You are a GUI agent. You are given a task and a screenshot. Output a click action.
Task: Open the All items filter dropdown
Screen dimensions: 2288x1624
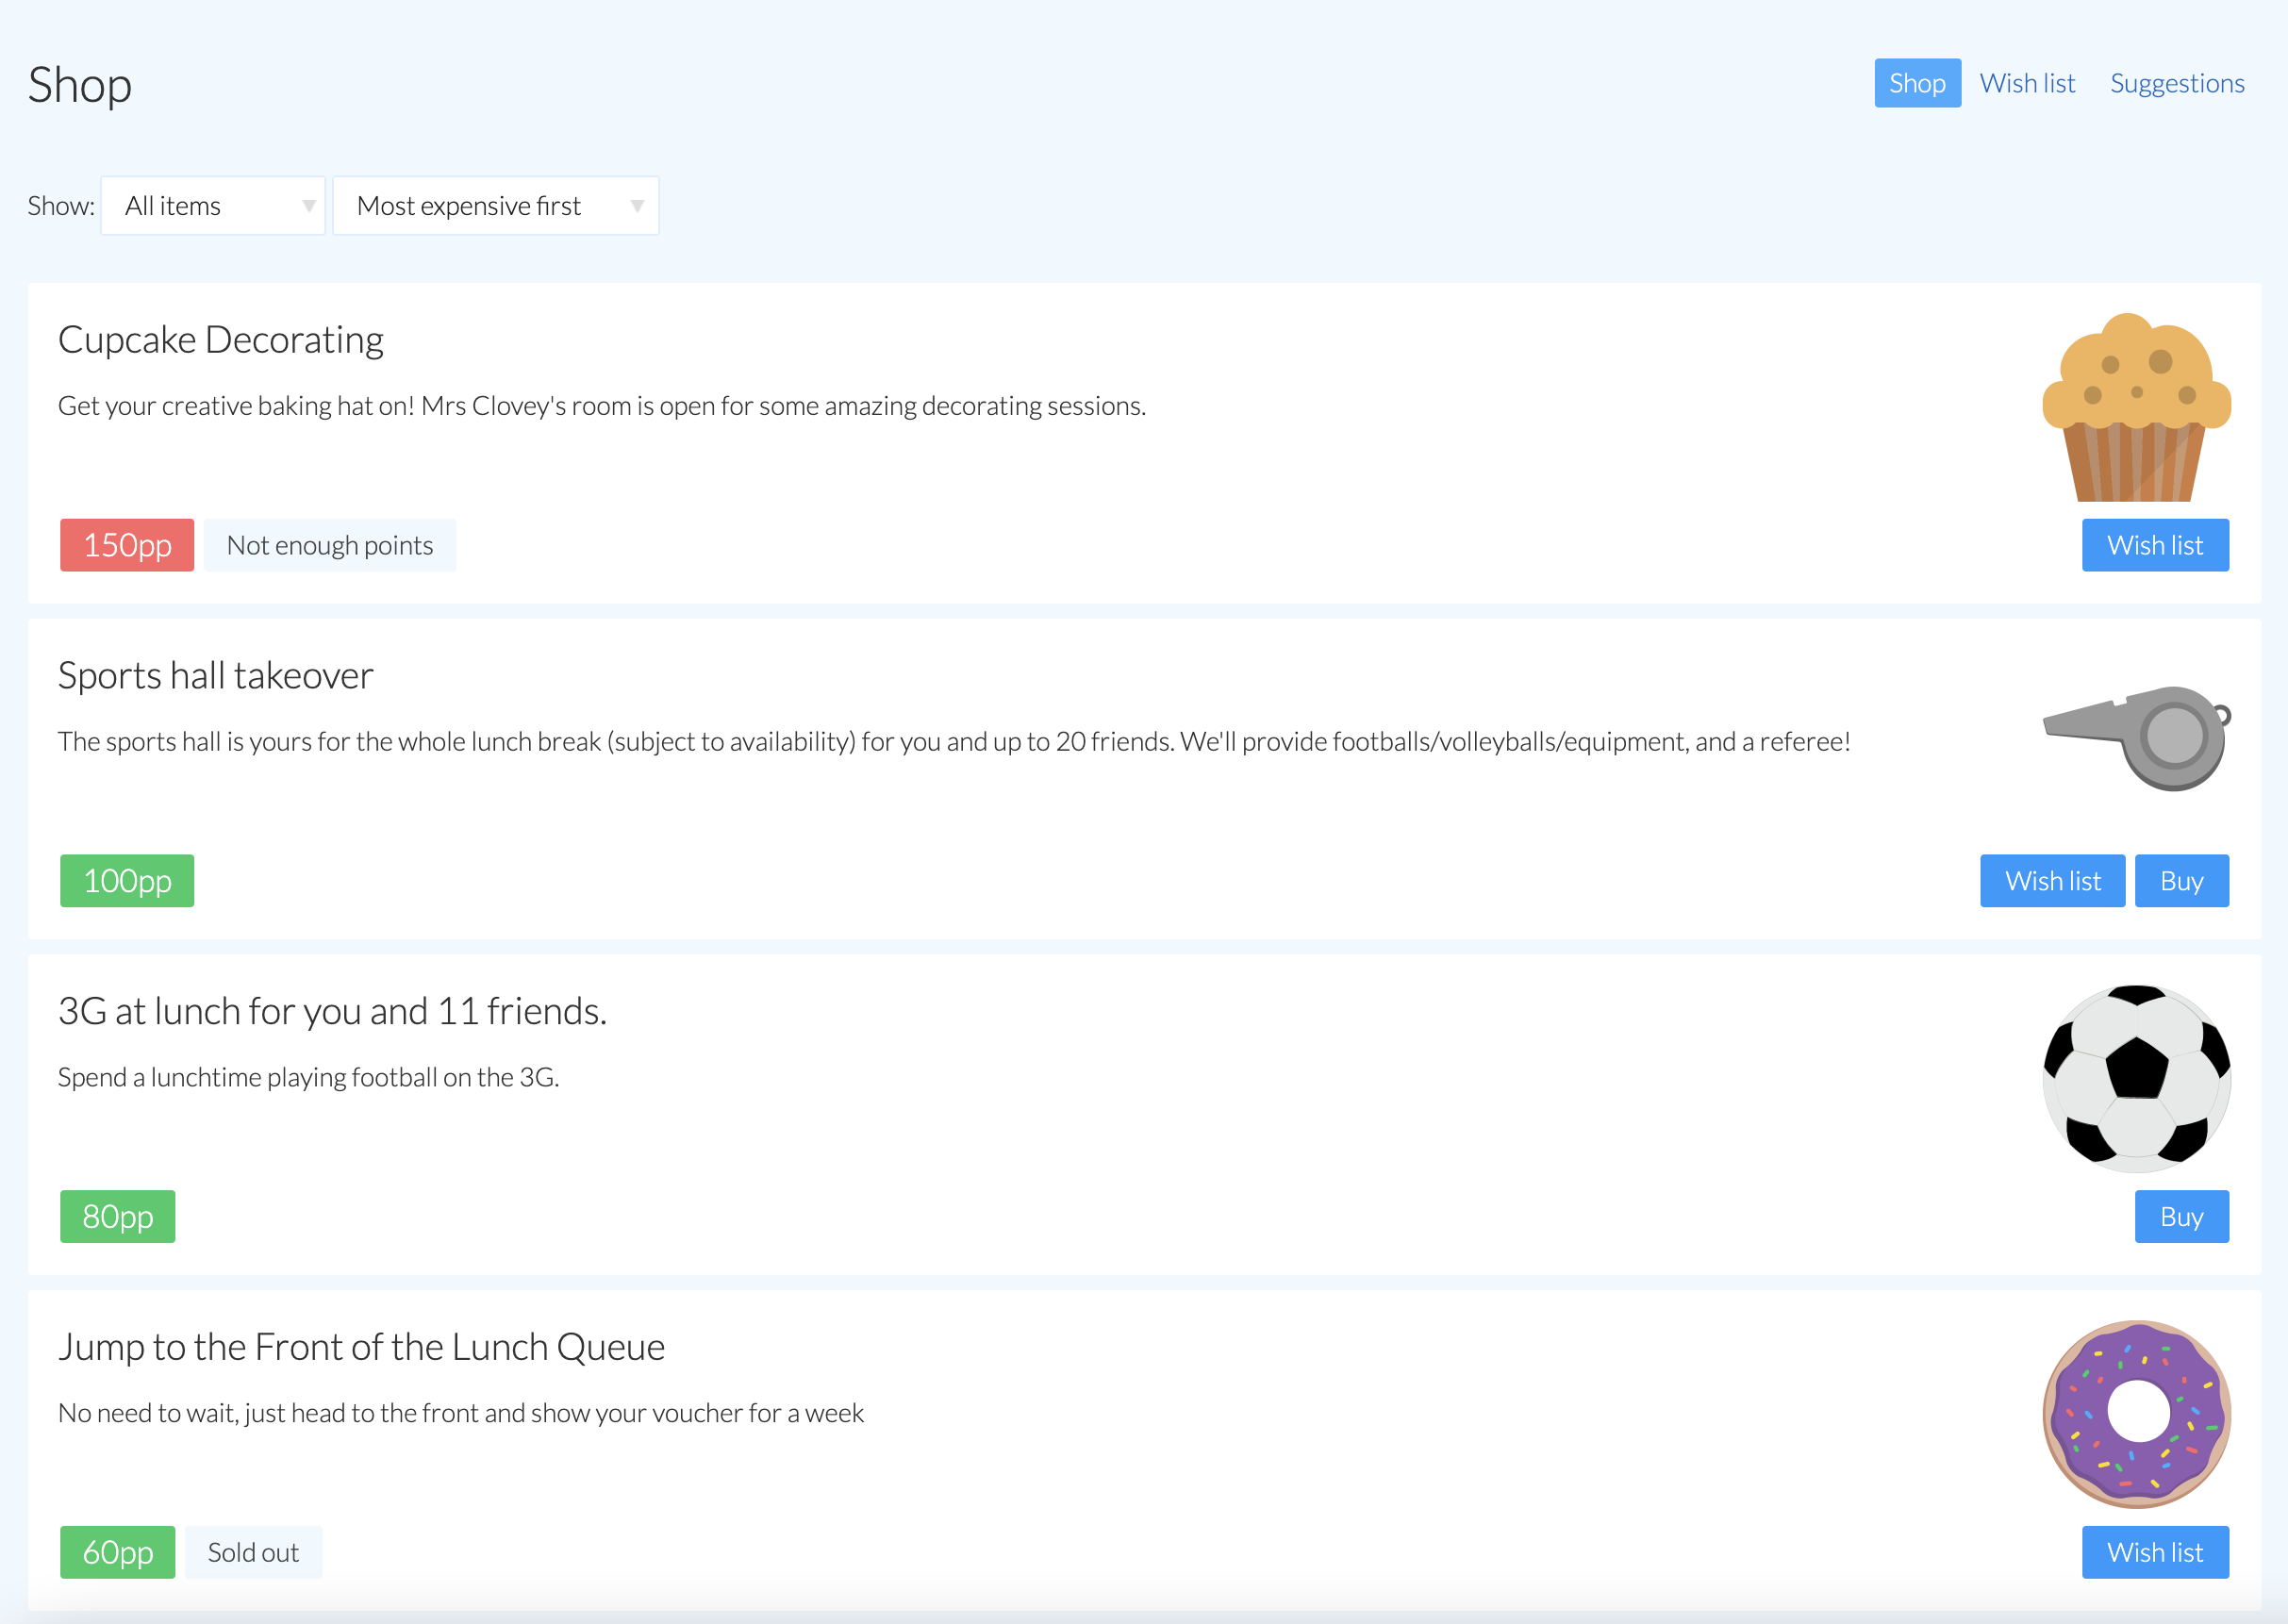pyautogui.click(x=212, y=205)
